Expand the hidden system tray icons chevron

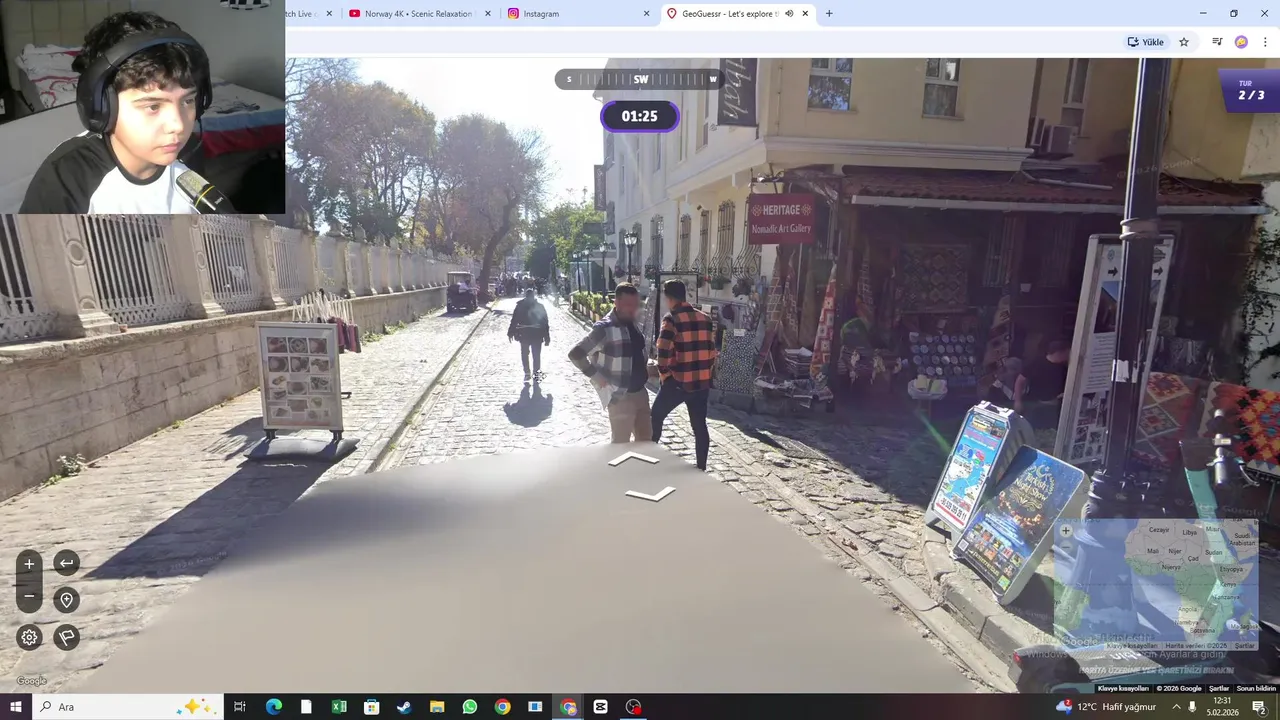coord(1176,707)
